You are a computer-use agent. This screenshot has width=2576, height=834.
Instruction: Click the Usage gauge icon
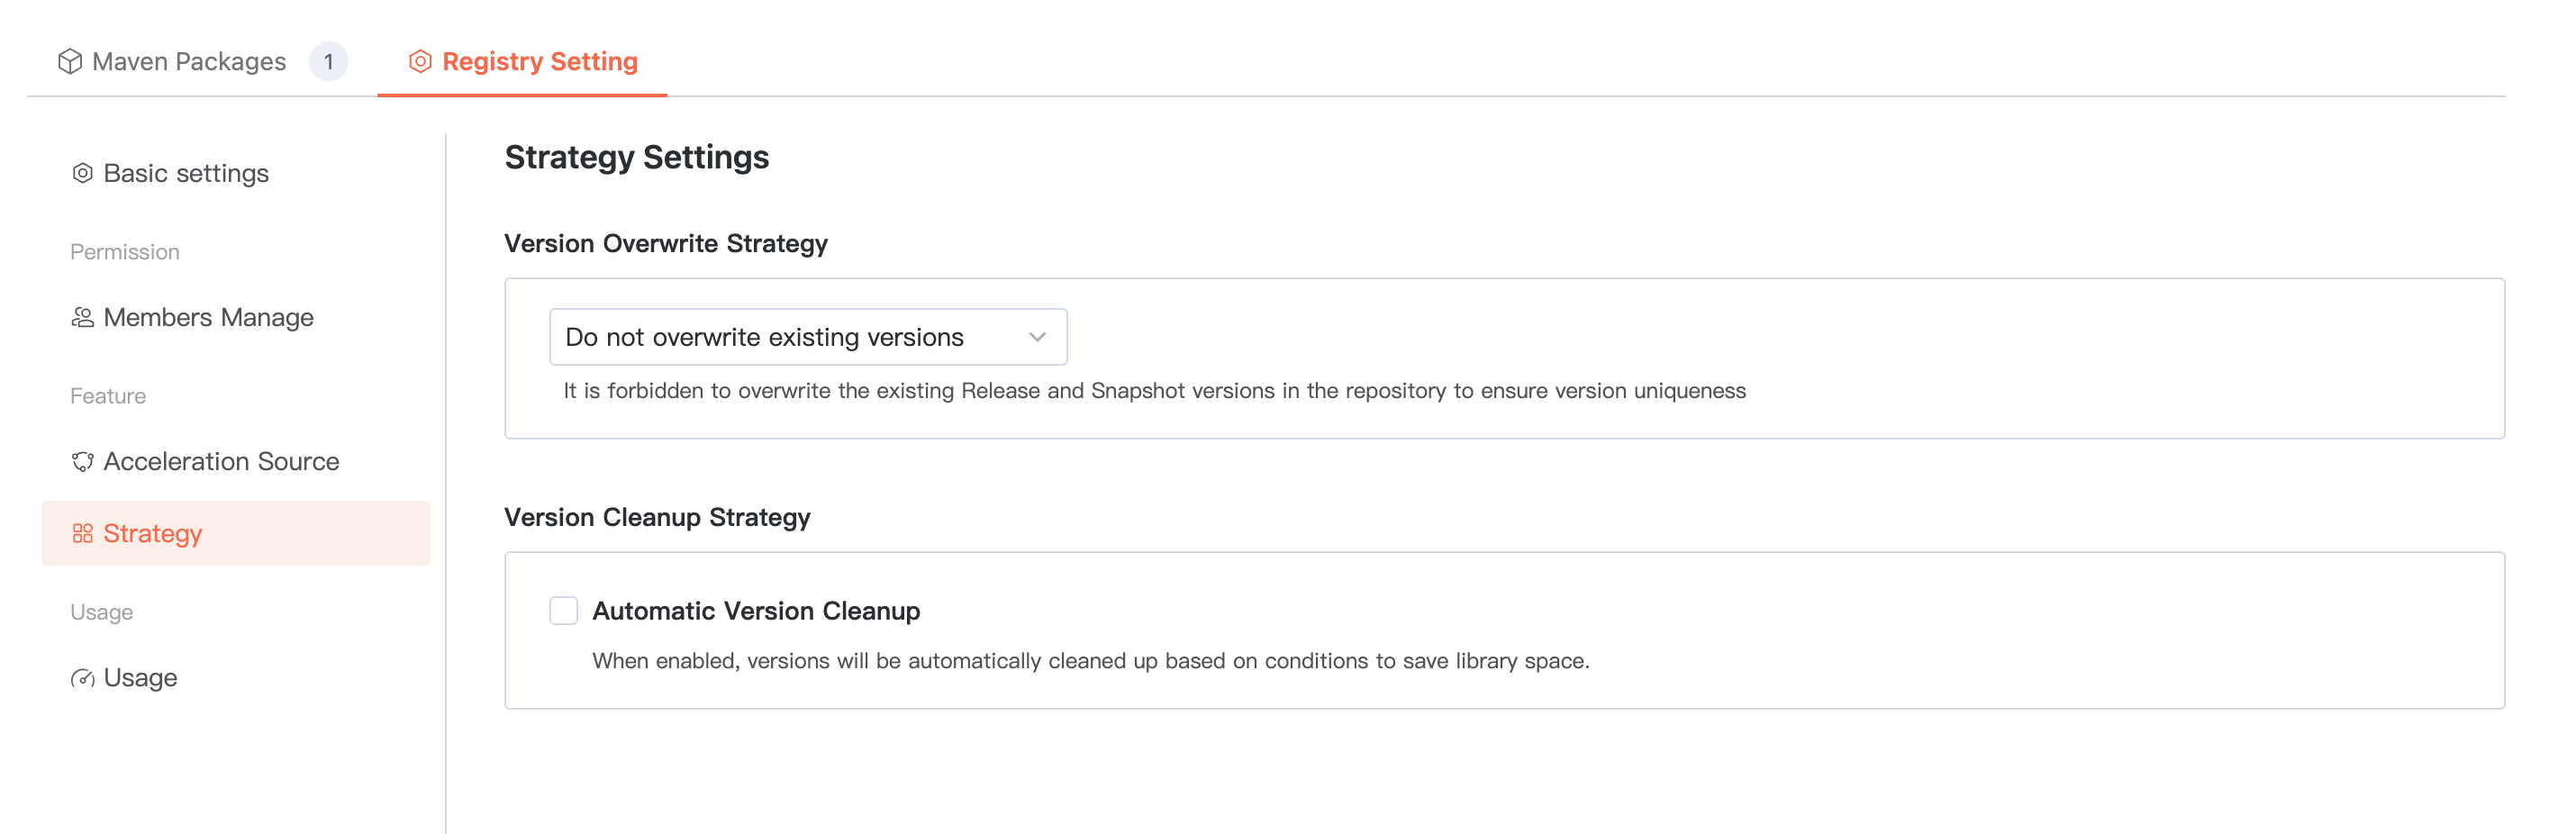83,678
